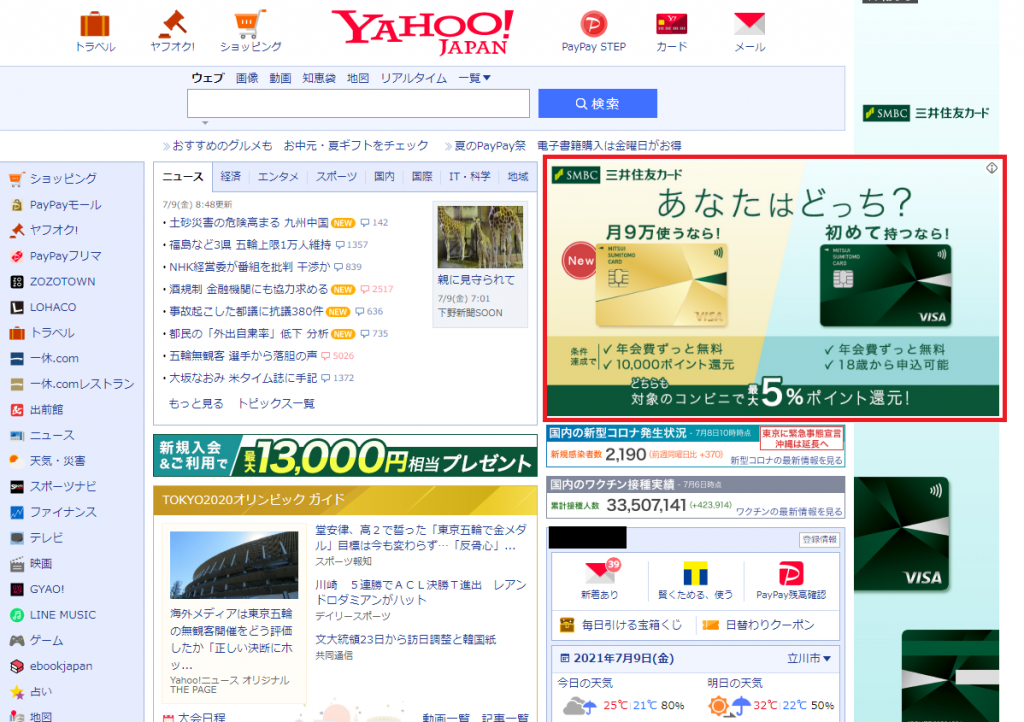1024x722 pixels.
Task: Click the 占い star sidebar icon
Action: coord(17,692)
